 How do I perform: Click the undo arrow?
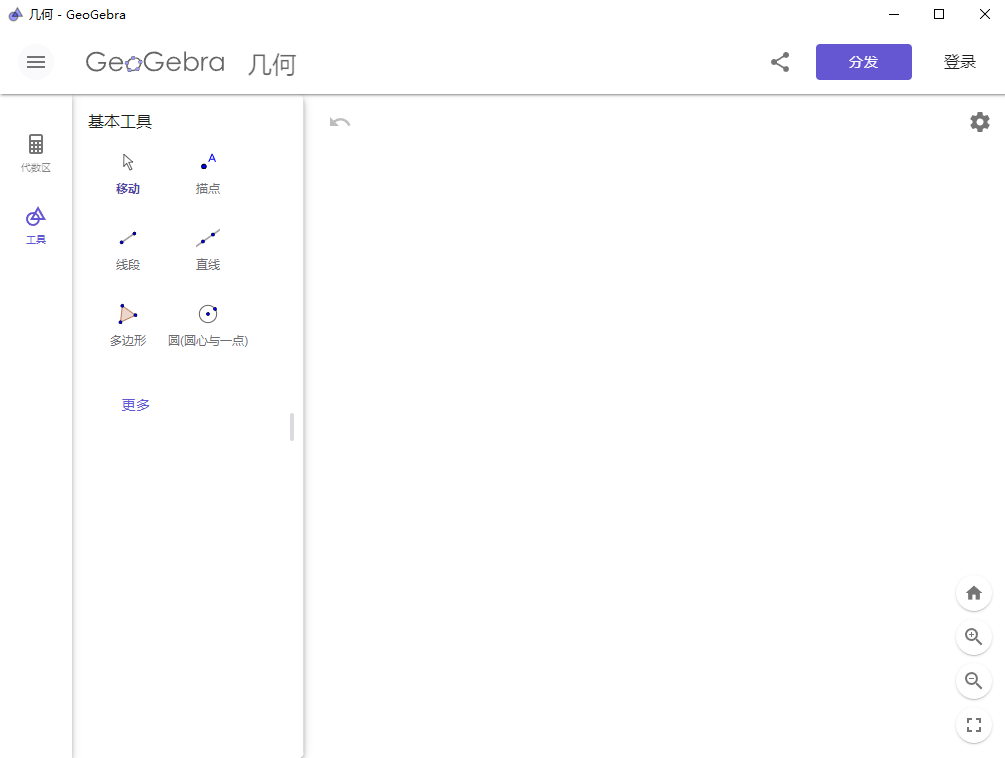click(340, 122)
